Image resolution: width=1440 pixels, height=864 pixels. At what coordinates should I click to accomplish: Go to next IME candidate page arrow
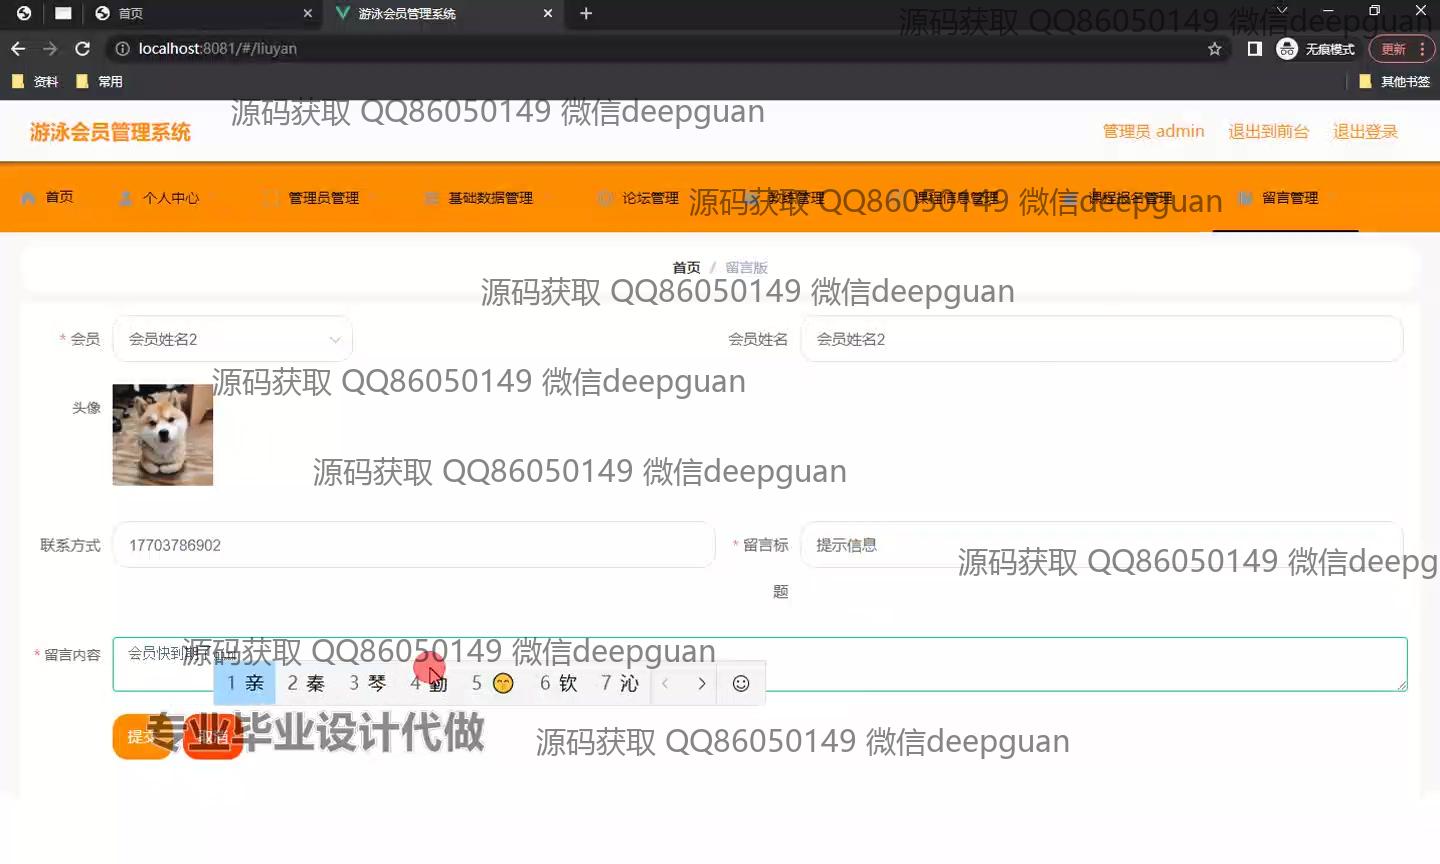(x=702, y=683)
